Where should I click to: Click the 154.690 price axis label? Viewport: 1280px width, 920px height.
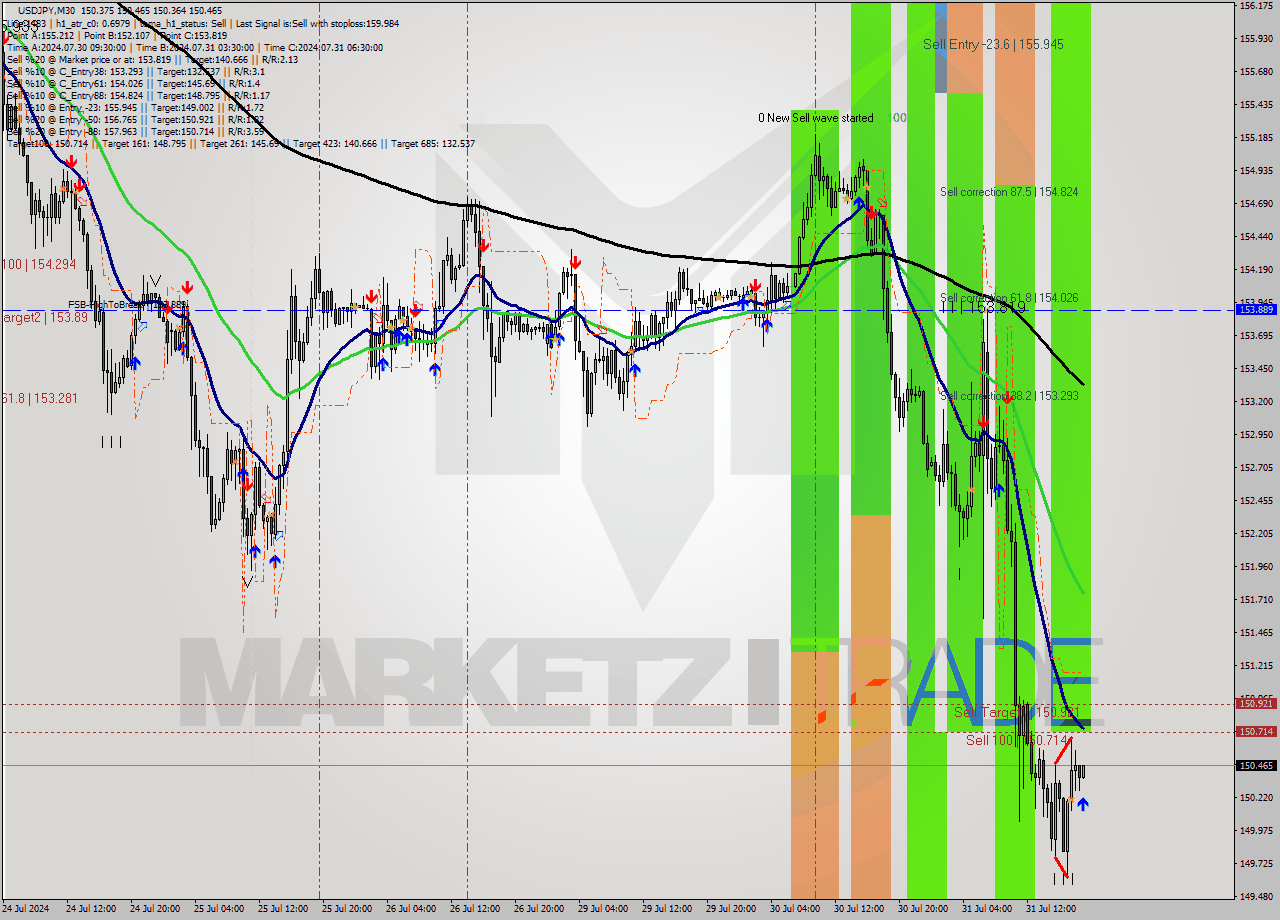coord(1256,204)
